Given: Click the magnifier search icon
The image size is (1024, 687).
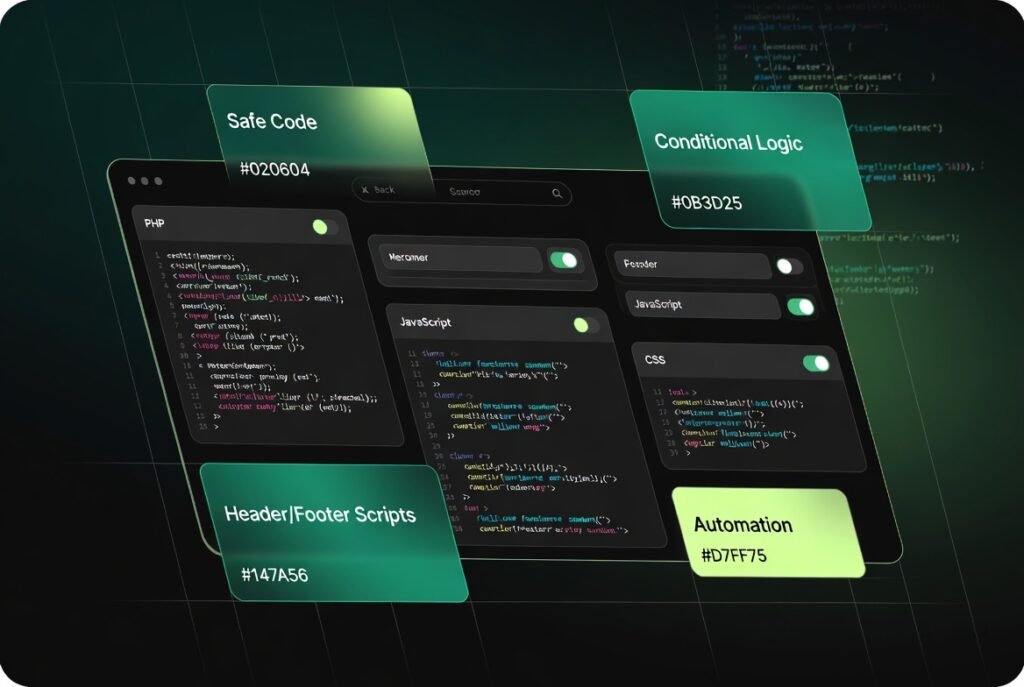Looking at the screenshot, I should pyautogui.click(x=557, y=193).
